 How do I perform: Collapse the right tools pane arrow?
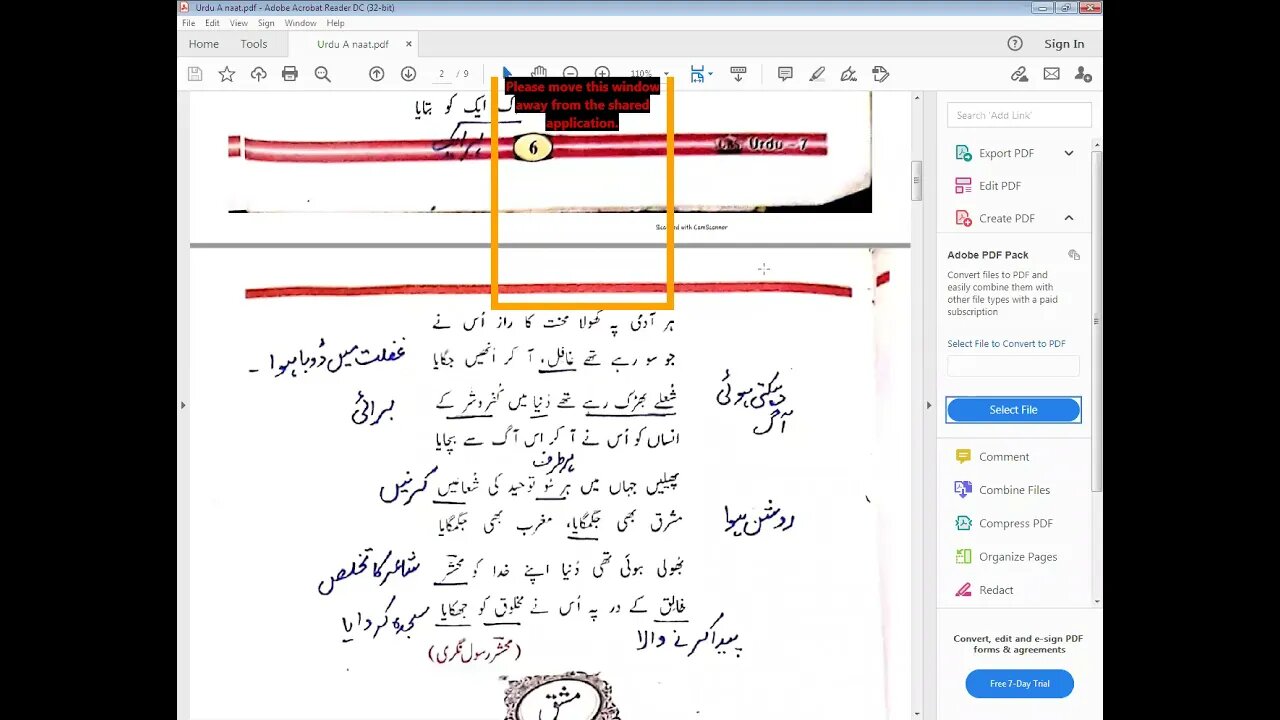[x=929, y=405]
